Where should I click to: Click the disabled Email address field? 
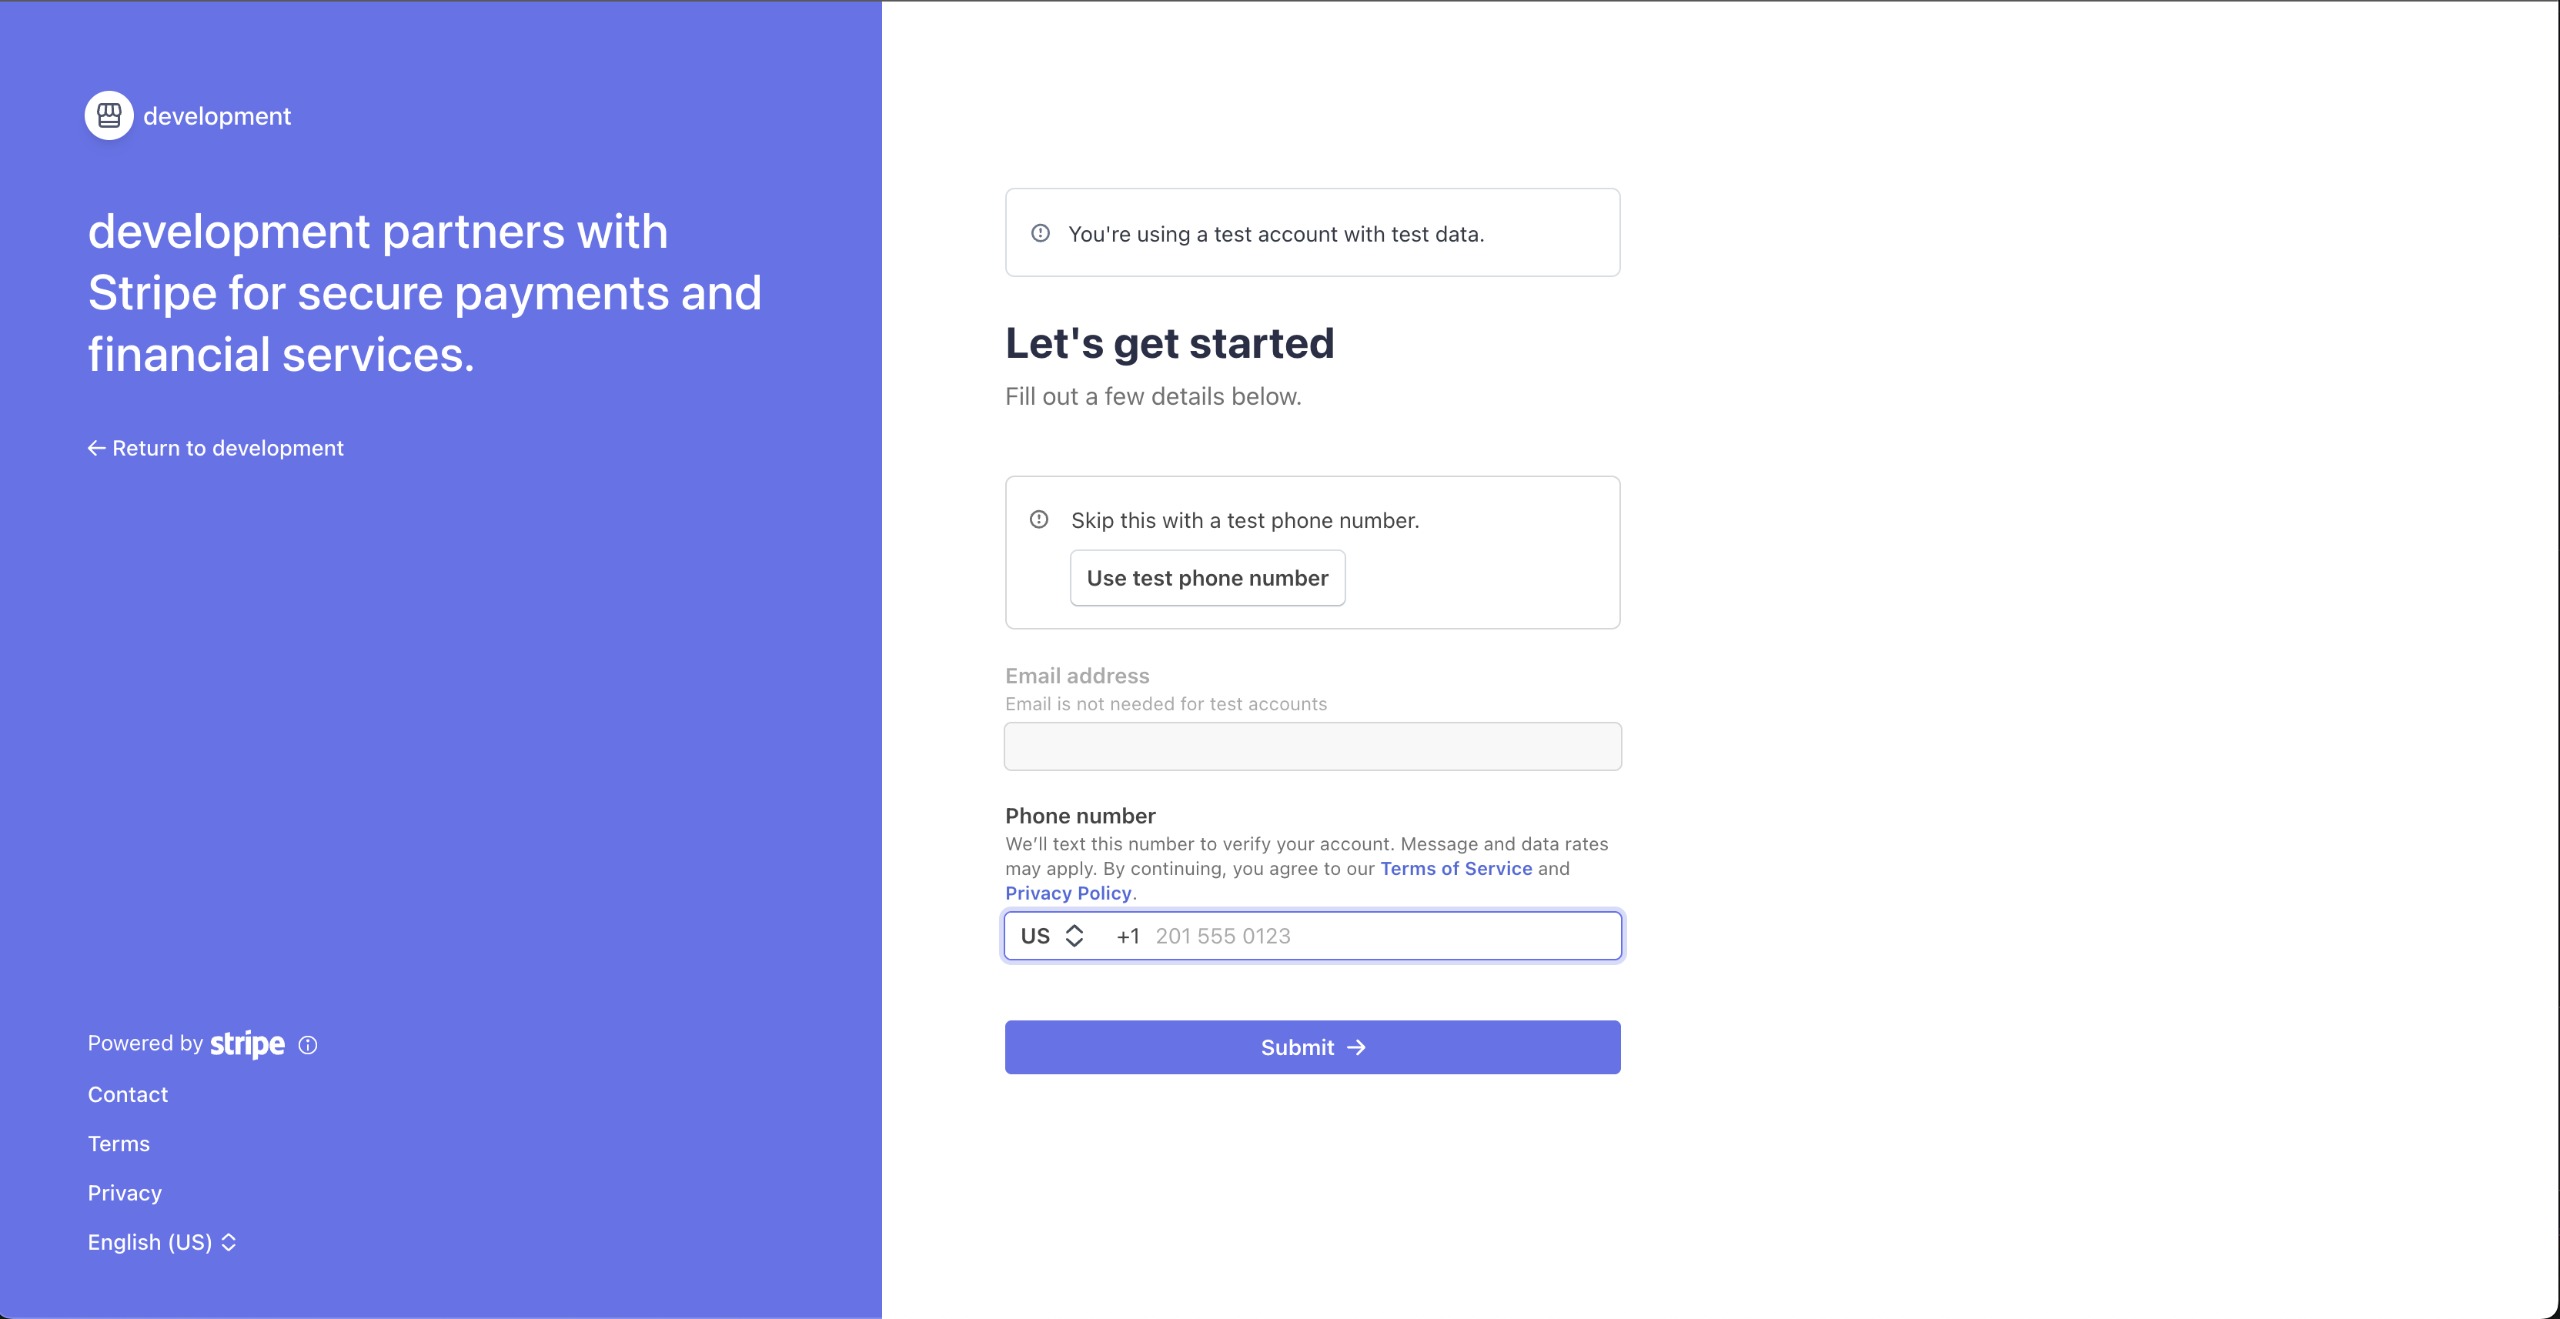point(1312,746)
